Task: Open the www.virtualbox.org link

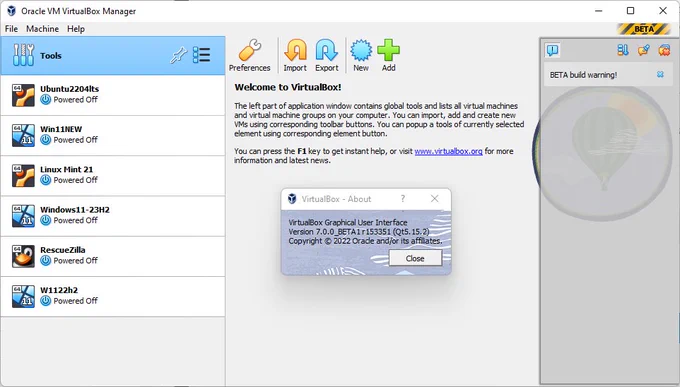Action: point(448,151)
